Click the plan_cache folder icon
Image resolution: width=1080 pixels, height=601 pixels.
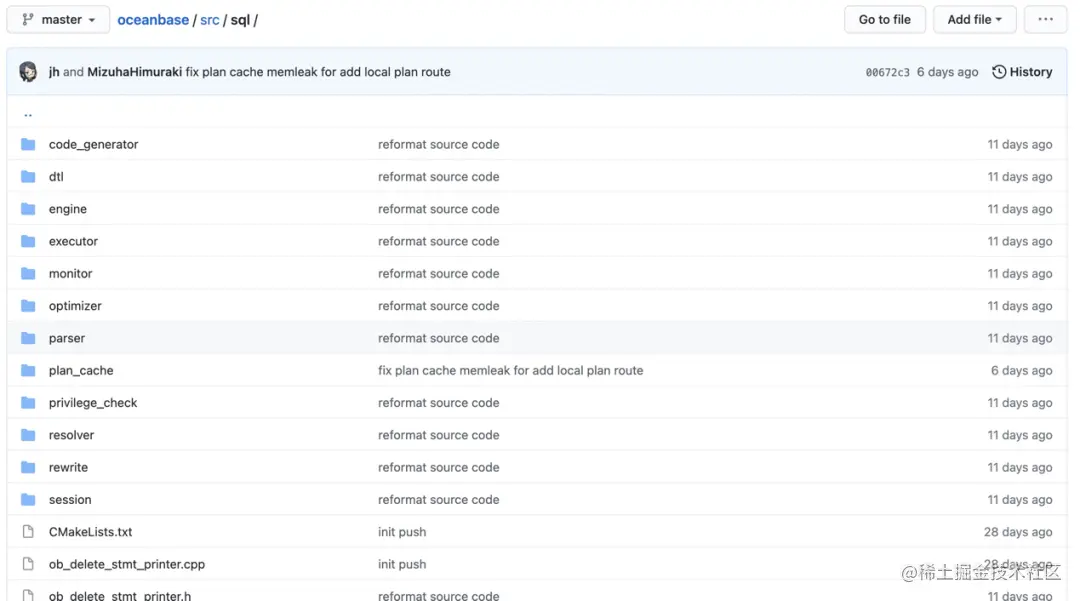tap(28, 370)
